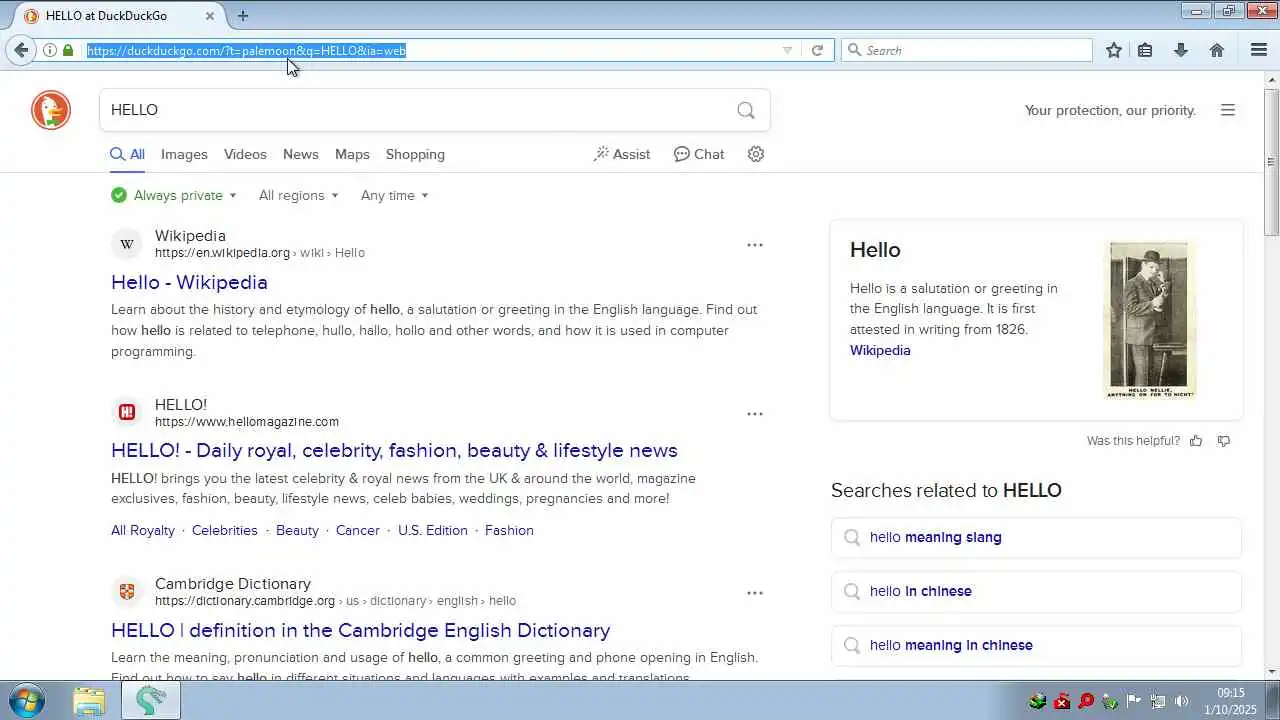
Task: Open the Chat feature
Action: point(699,154)
